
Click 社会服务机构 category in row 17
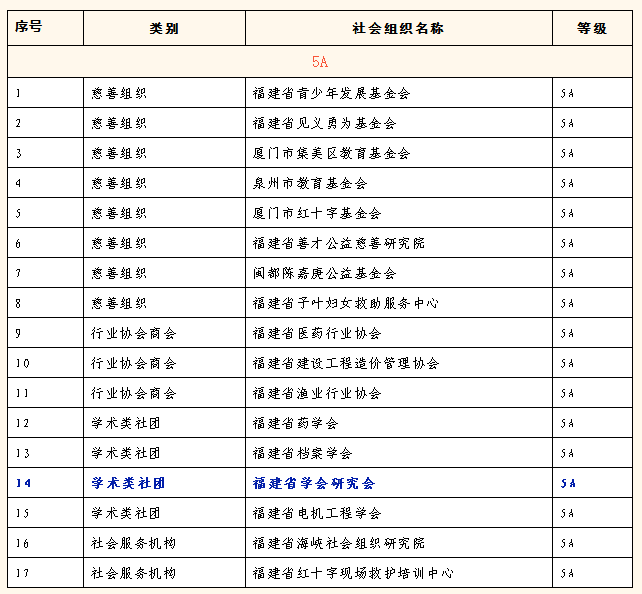[133, 573]
